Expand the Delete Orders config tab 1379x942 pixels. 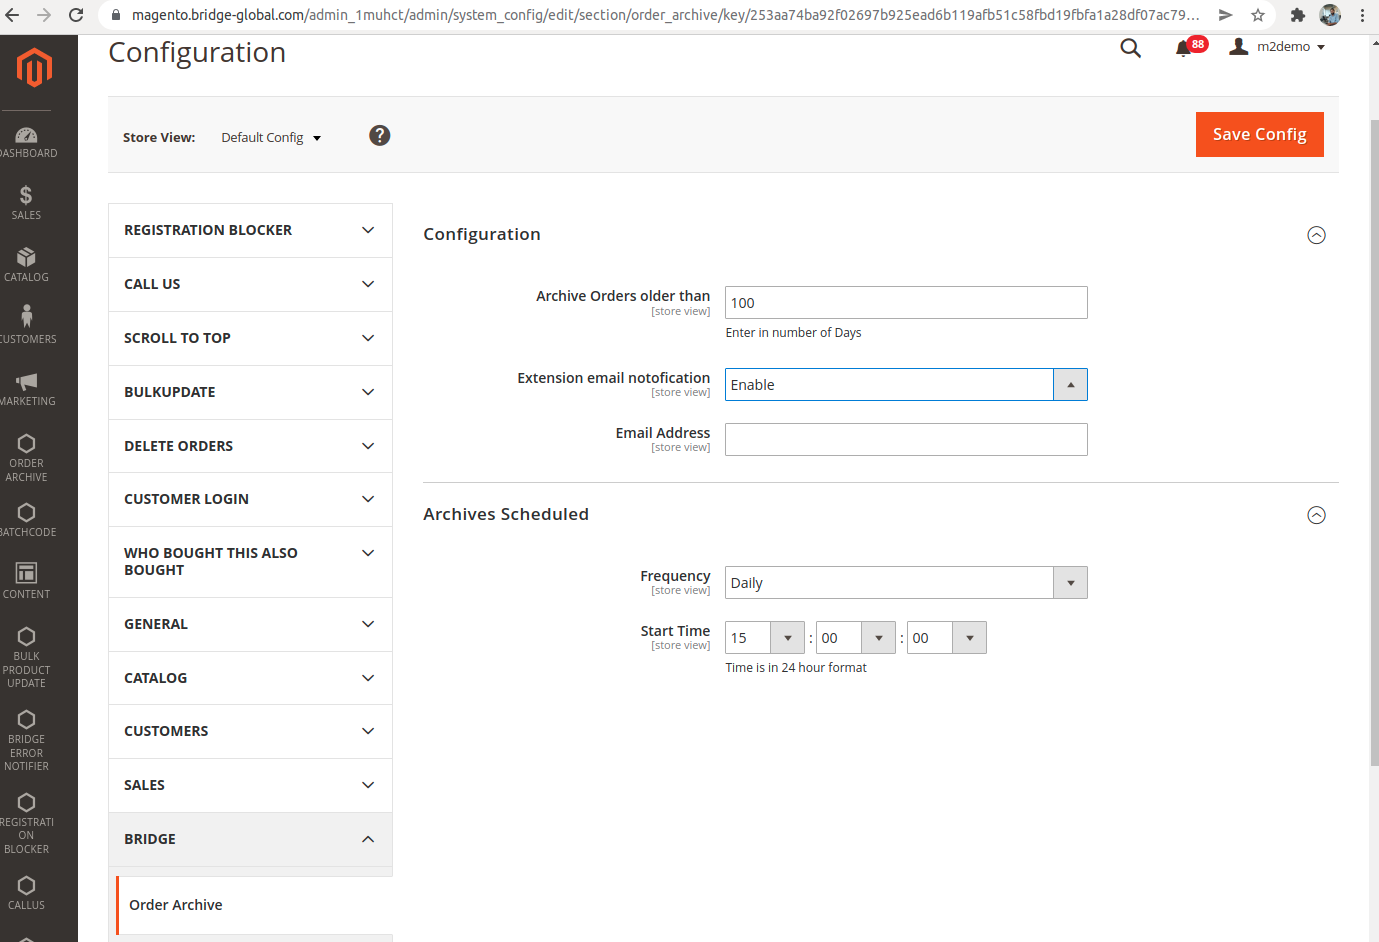(250, 446)
